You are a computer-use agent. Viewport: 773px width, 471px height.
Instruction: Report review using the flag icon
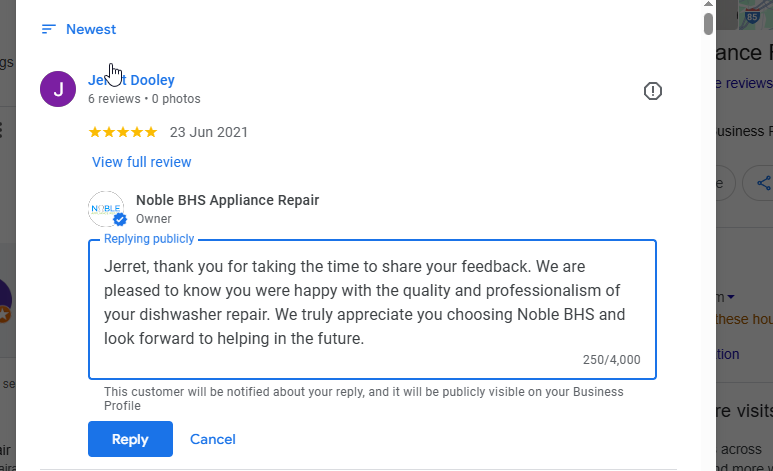pyautogui.click(x=653, y=92)
